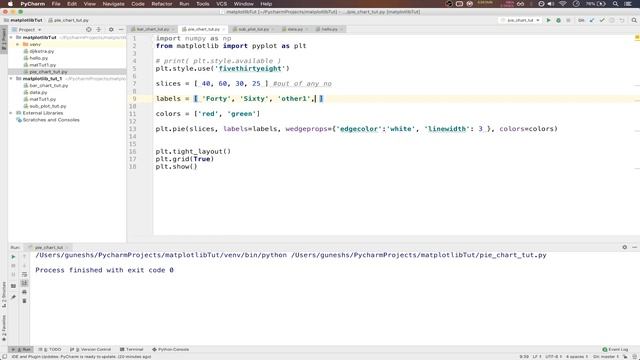
Task: Open the Event Log
Action: [x=615, y=349]
